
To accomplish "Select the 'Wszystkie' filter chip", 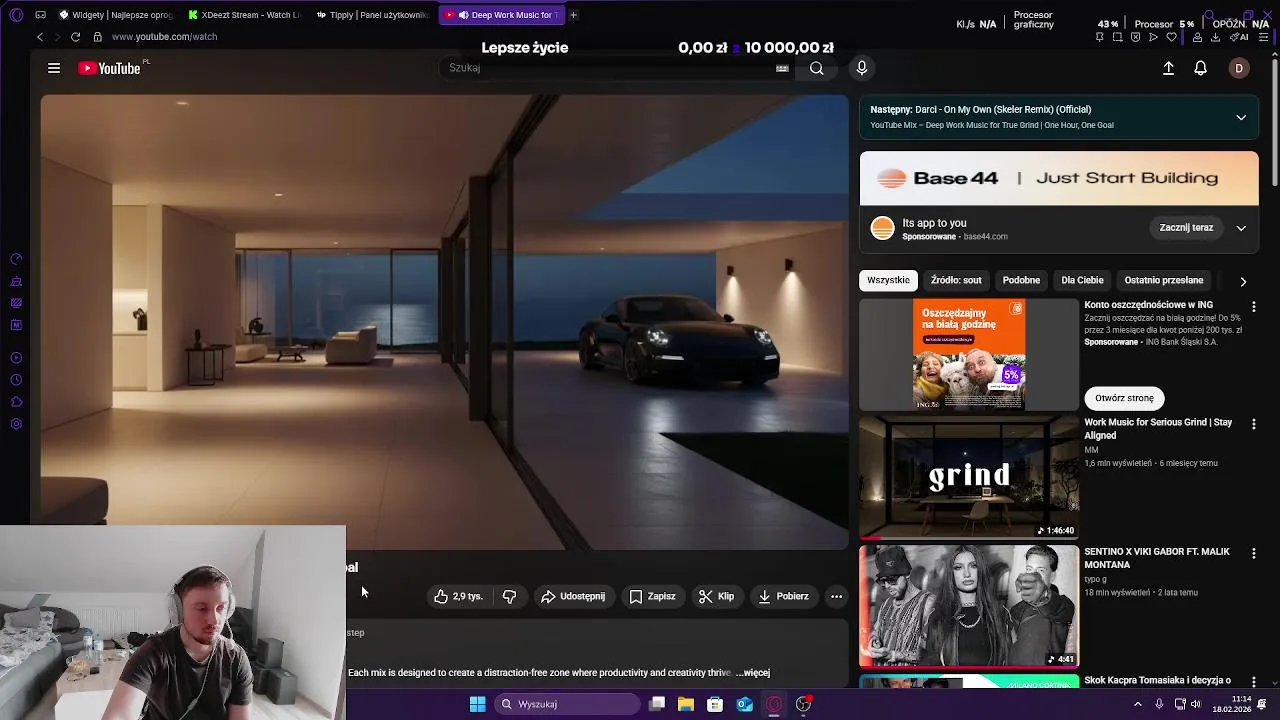I will coord(888,280).
